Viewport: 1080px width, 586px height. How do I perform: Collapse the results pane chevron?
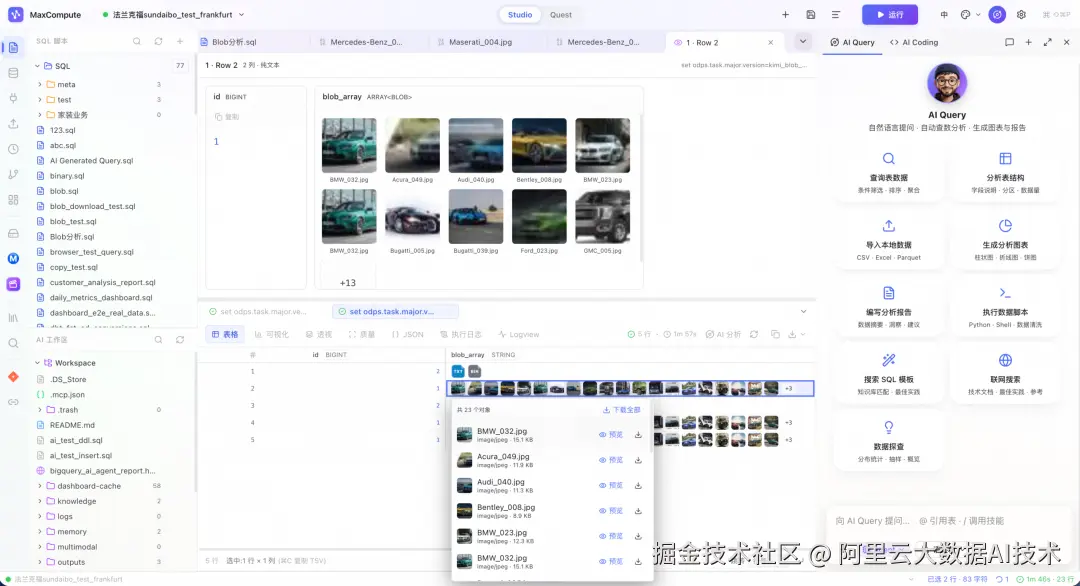(803, 311)
